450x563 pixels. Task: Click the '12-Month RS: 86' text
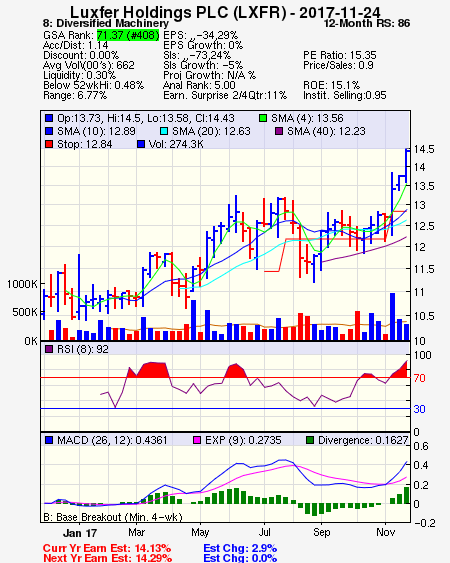pos(367,23)
